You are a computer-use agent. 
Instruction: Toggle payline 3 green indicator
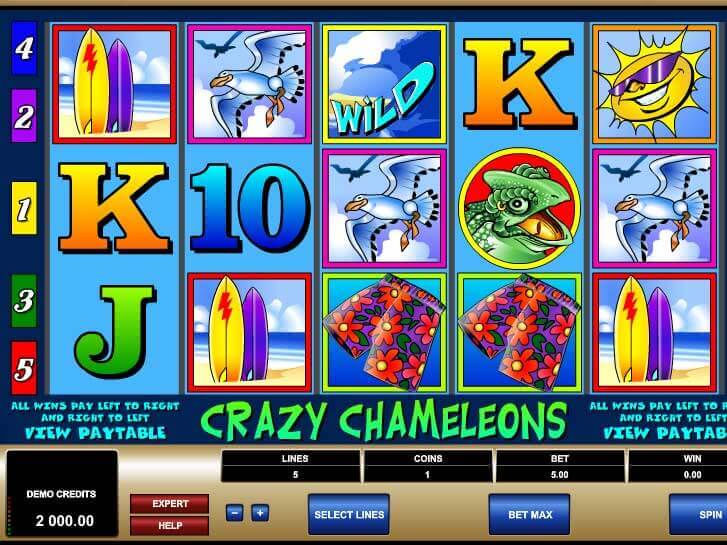tap(24, 301)
